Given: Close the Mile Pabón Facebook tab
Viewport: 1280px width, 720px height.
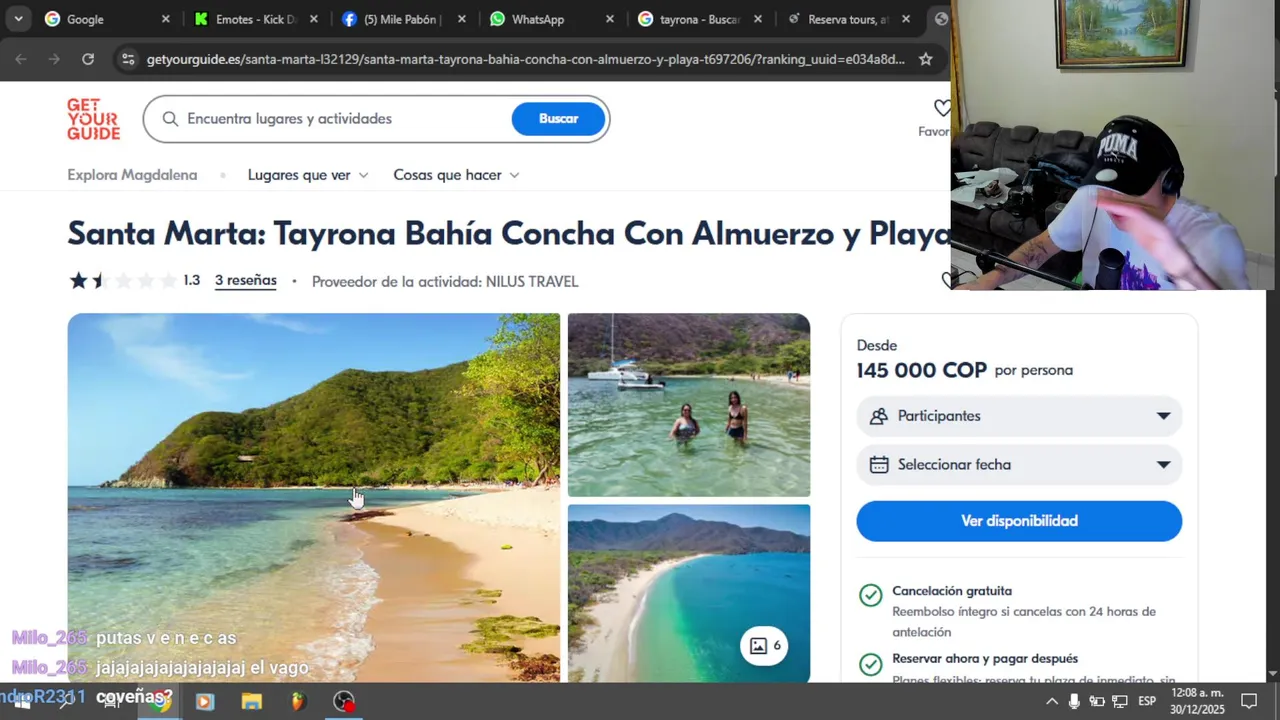Looking at the screenshot, I should click(462, 19).
